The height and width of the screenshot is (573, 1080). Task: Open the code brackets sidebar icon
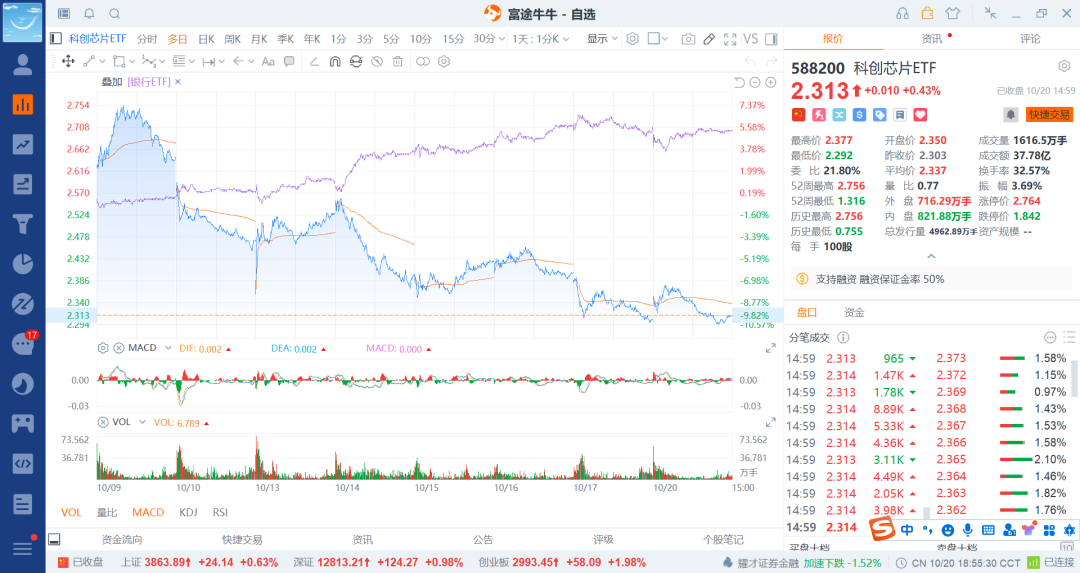pos(23,463)
